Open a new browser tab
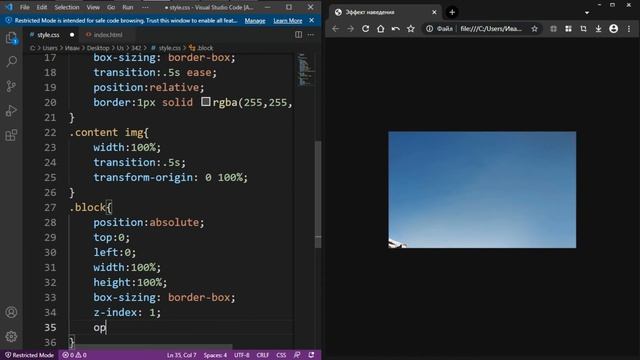The height and width of the screenshot is (360, 640). 452,12
